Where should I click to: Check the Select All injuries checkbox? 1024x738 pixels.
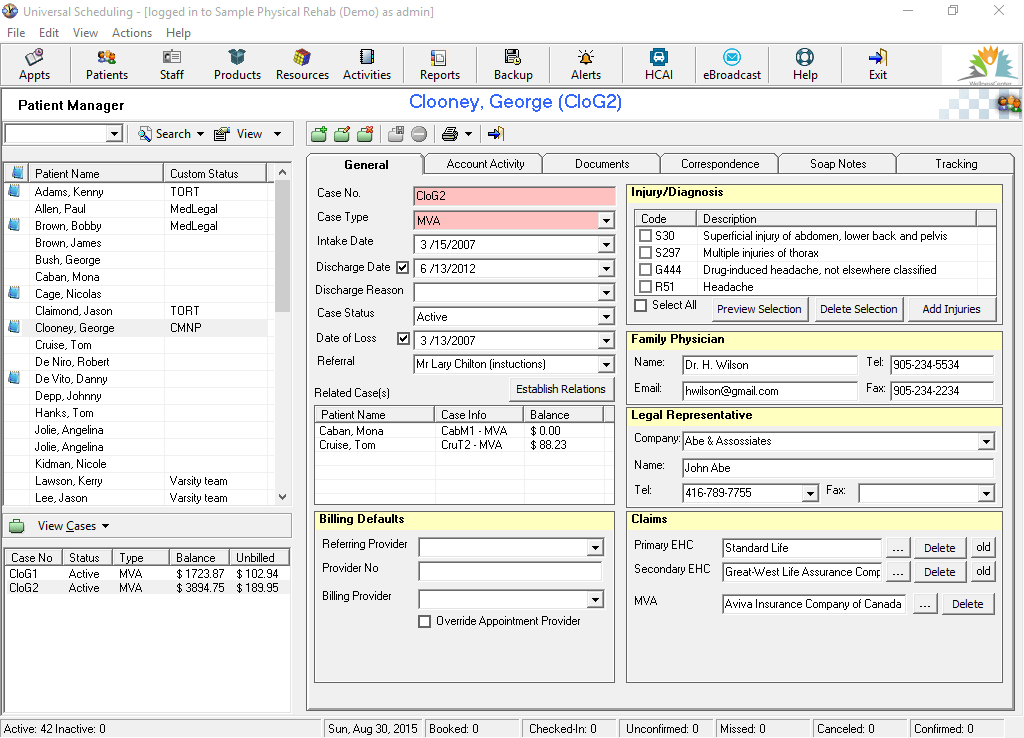click(641, 305)
